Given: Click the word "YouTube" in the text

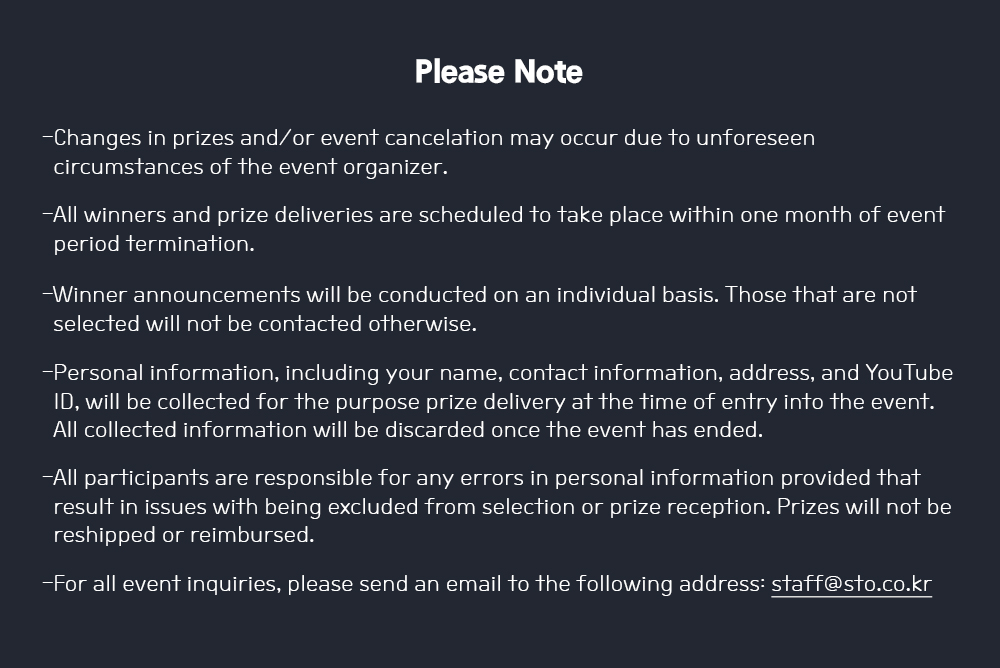Looking at the screenshot, I should tap(909, 373).
